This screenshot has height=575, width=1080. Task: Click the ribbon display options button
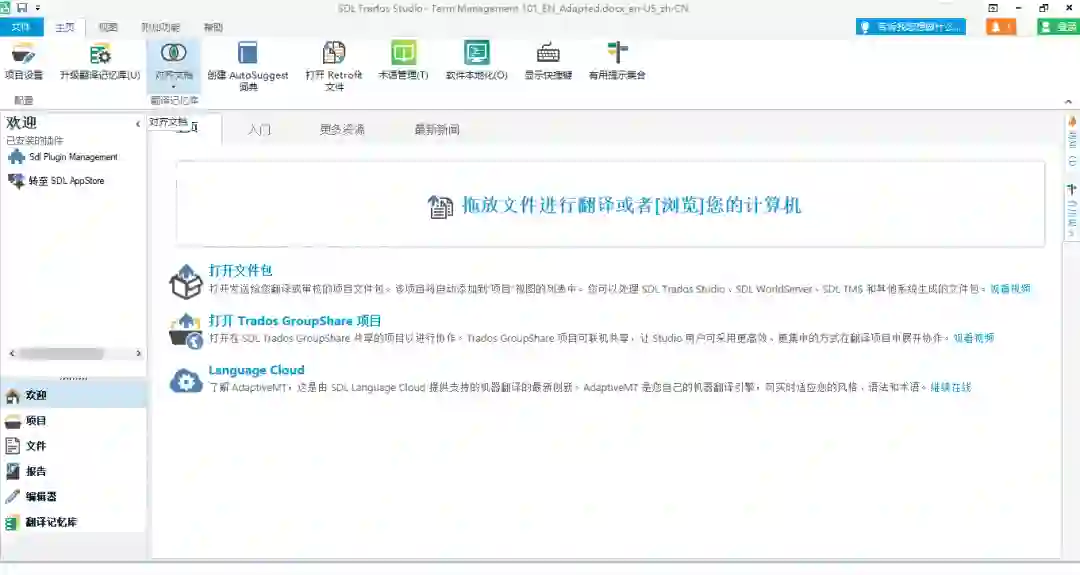pyautogui.click(x=993, y=8)
